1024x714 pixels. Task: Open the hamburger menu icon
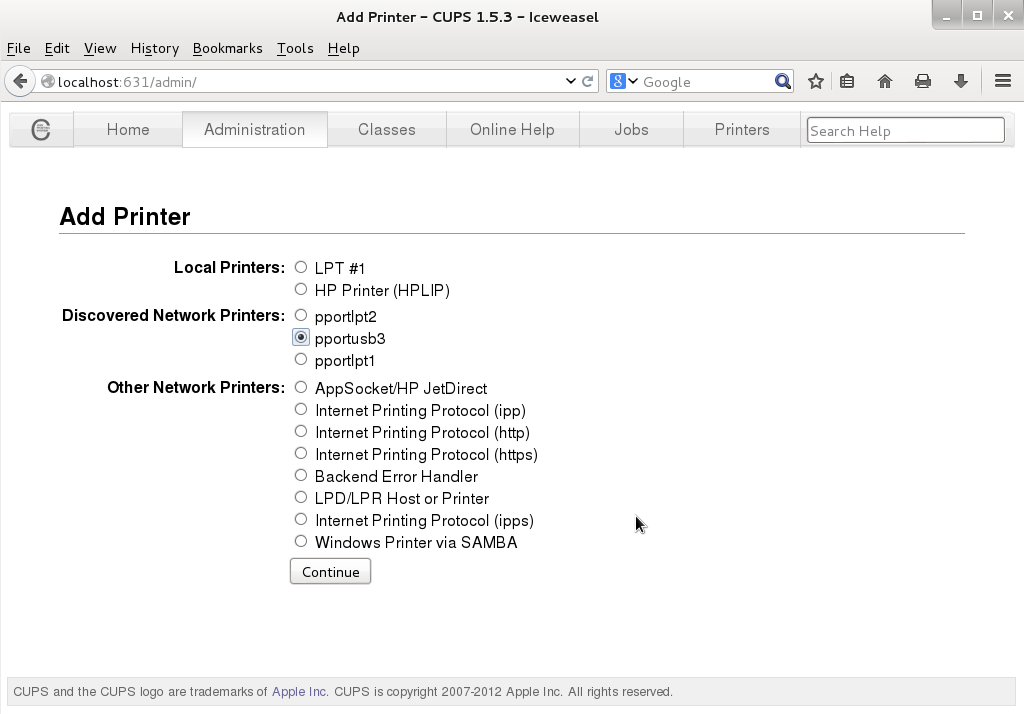pyautogui.click(x=1003, y=81)
